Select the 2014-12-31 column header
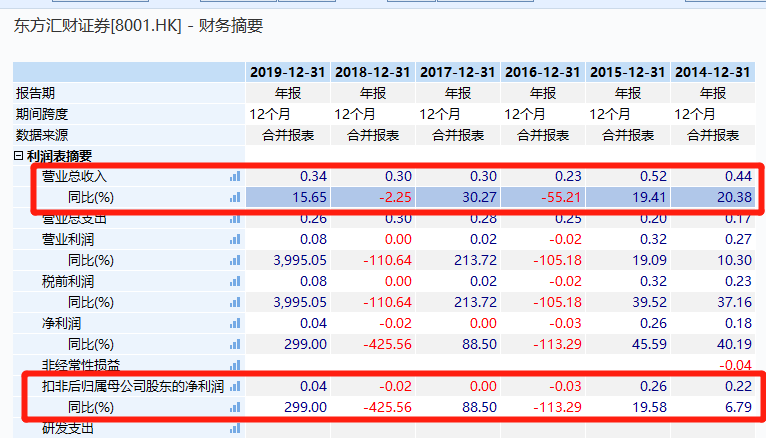 click(712, 72)
